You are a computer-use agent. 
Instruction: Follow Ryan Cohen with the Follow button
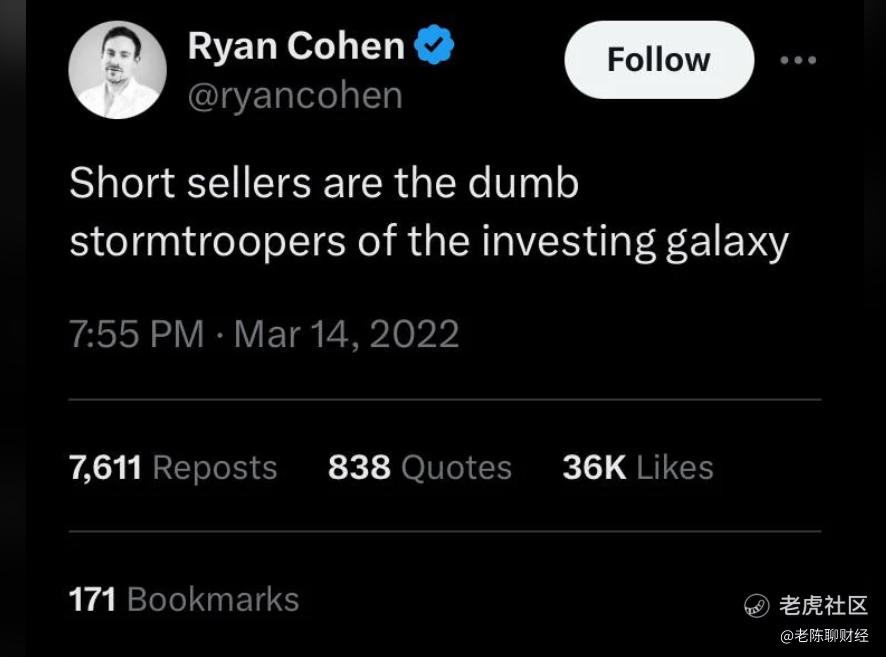(659, 60)
